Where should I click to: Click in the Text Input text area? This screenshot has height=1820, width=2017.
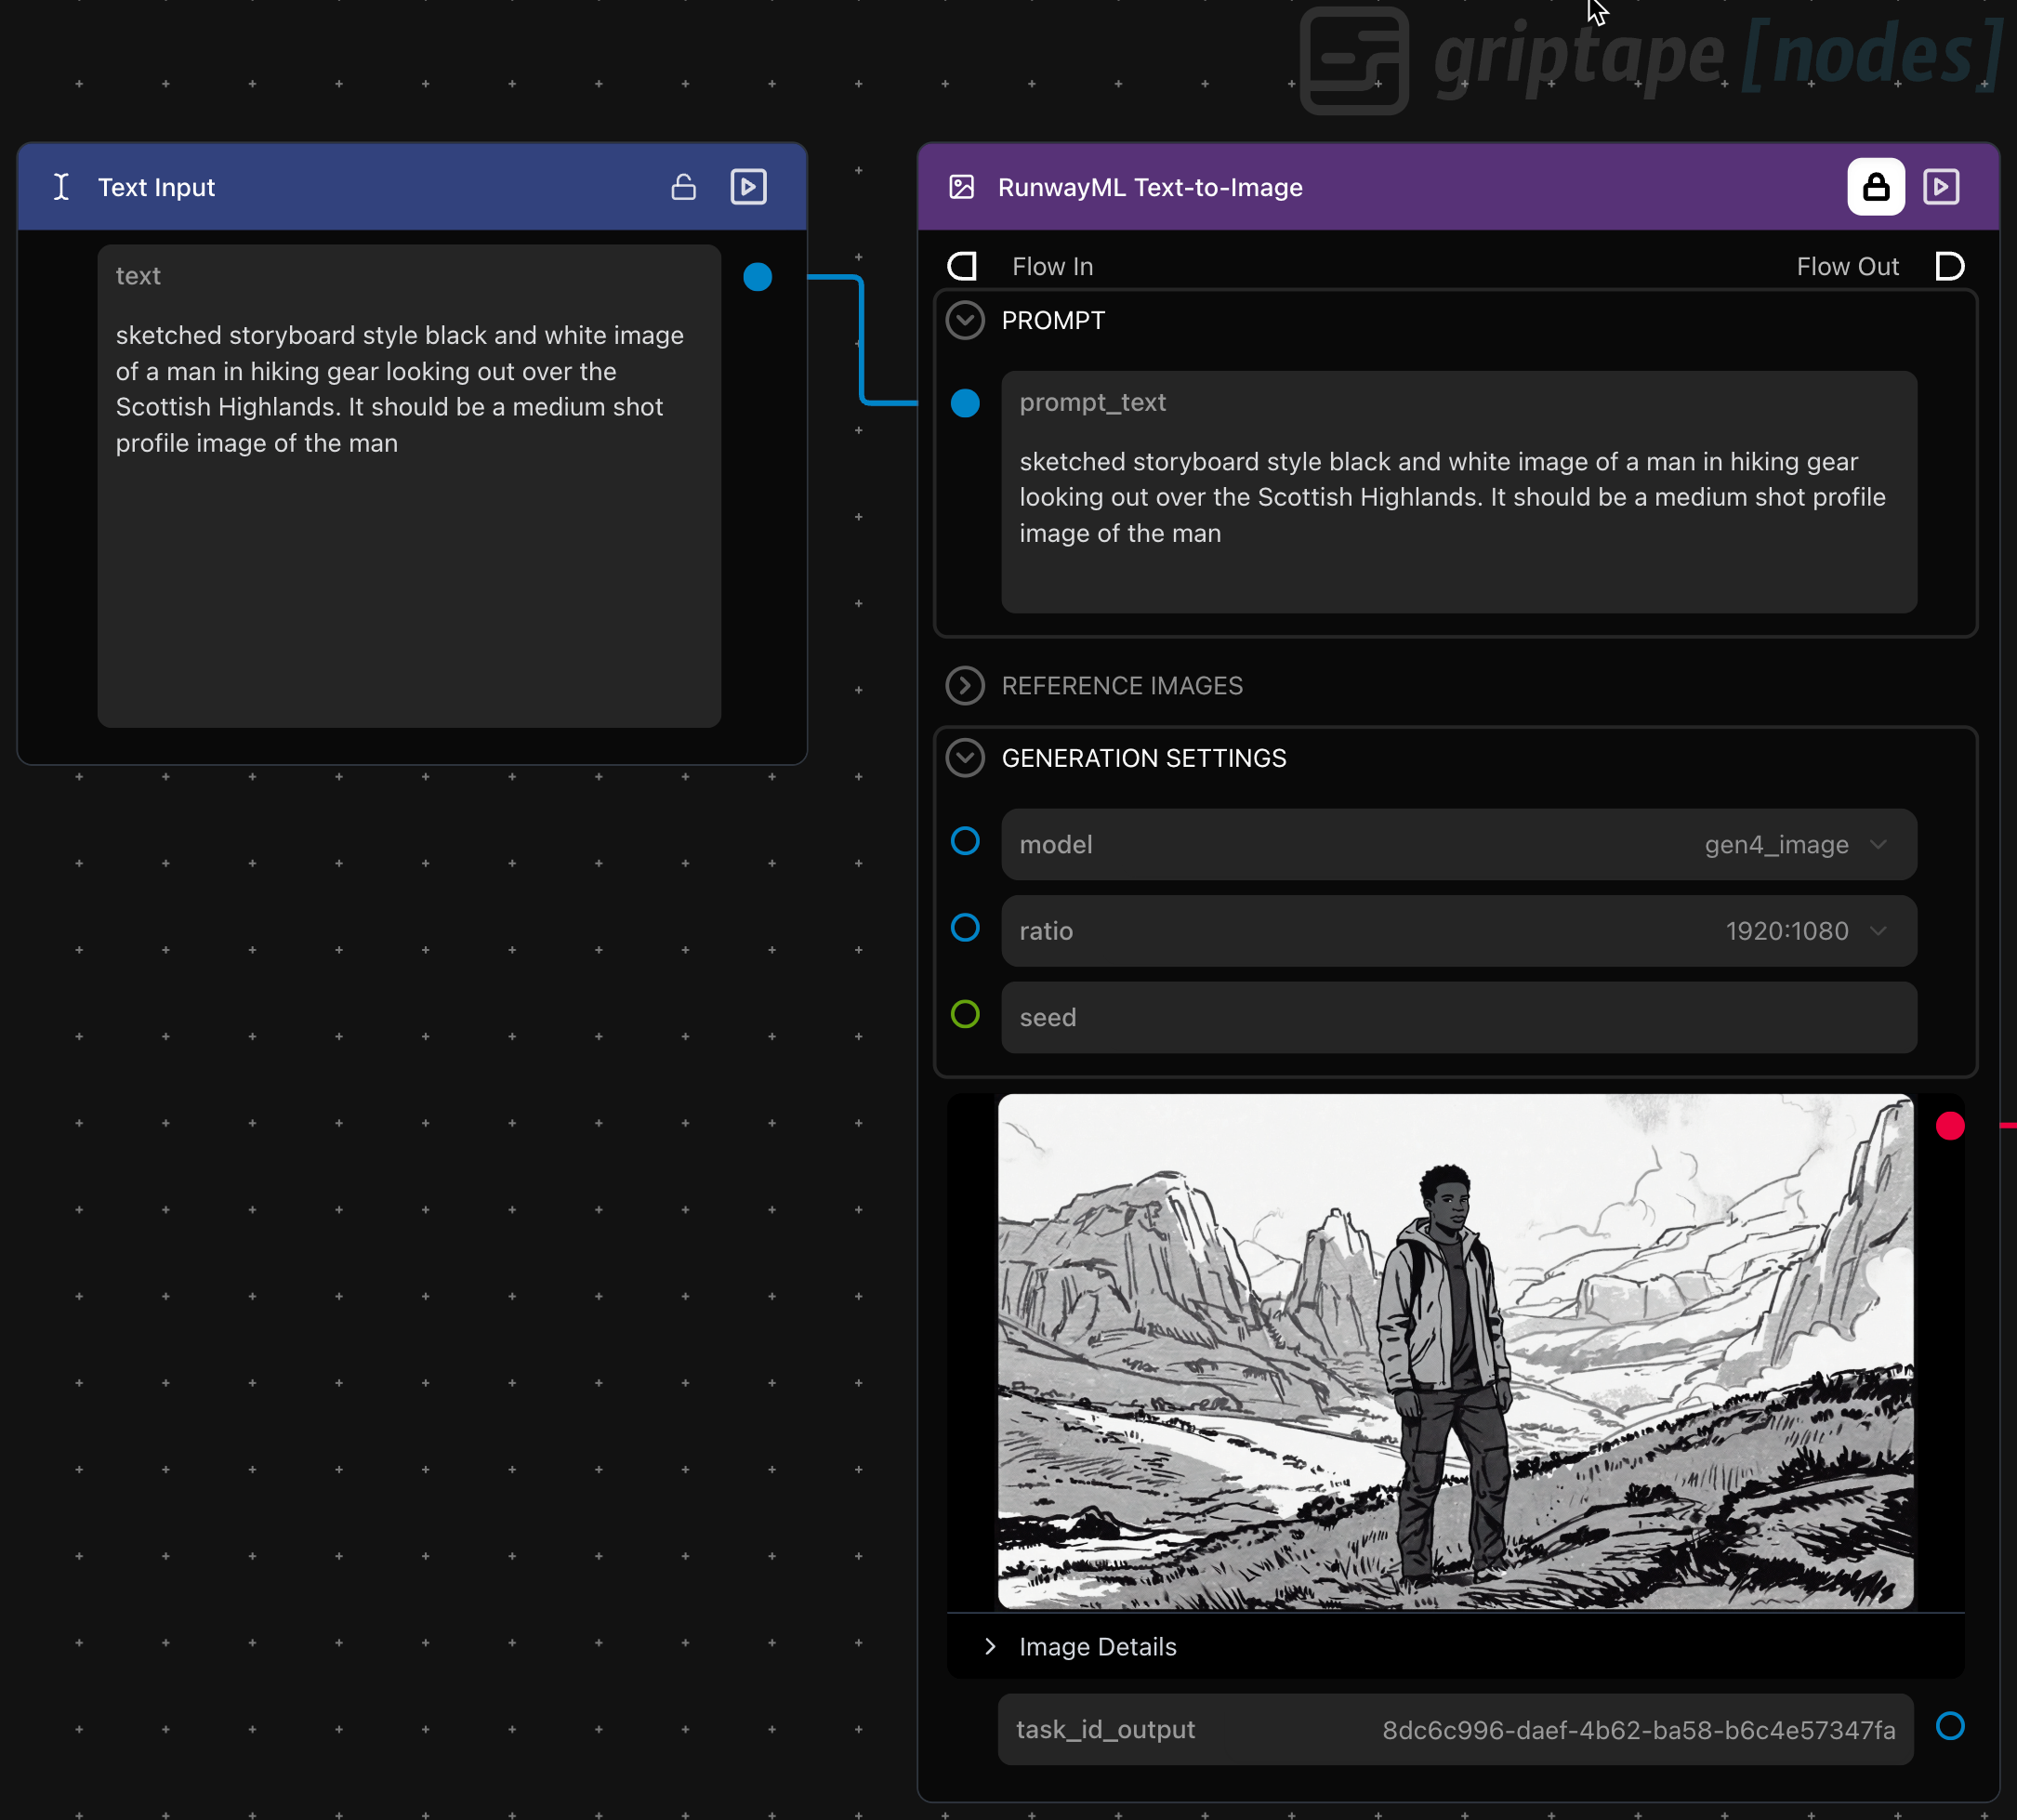pyautogui.click(x=409, y=486)
